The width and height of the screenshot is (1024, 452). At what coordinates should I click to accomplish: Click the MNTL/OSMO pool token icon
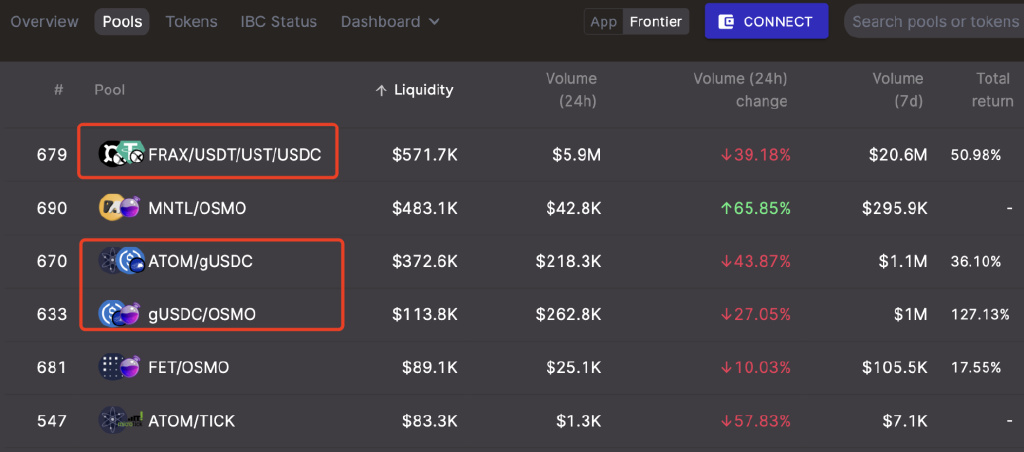click(120, 208)
